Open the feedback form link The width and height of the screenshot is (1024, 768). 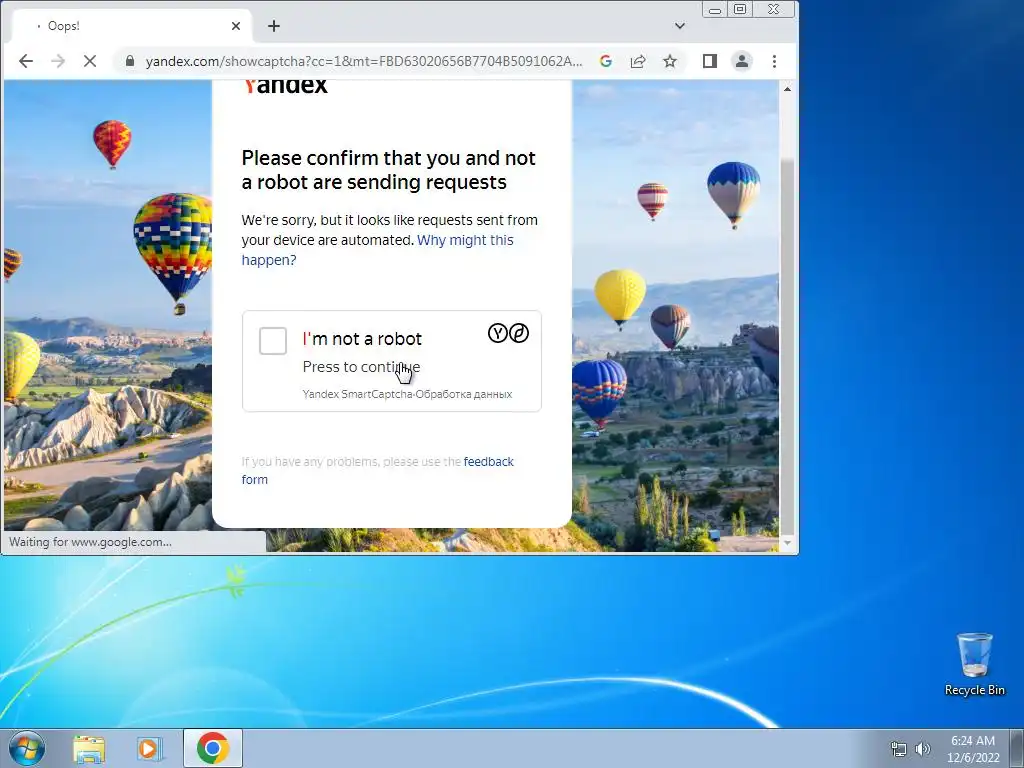(x=377, y=470)
